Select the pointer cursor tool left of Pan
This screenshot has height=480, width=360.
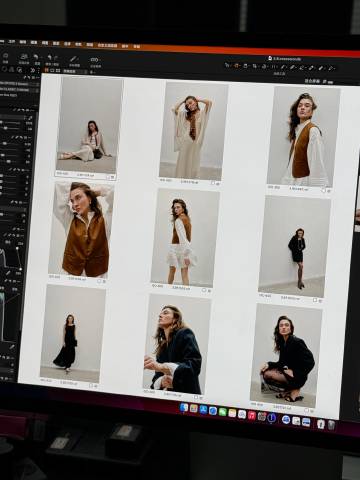(227, 65)
